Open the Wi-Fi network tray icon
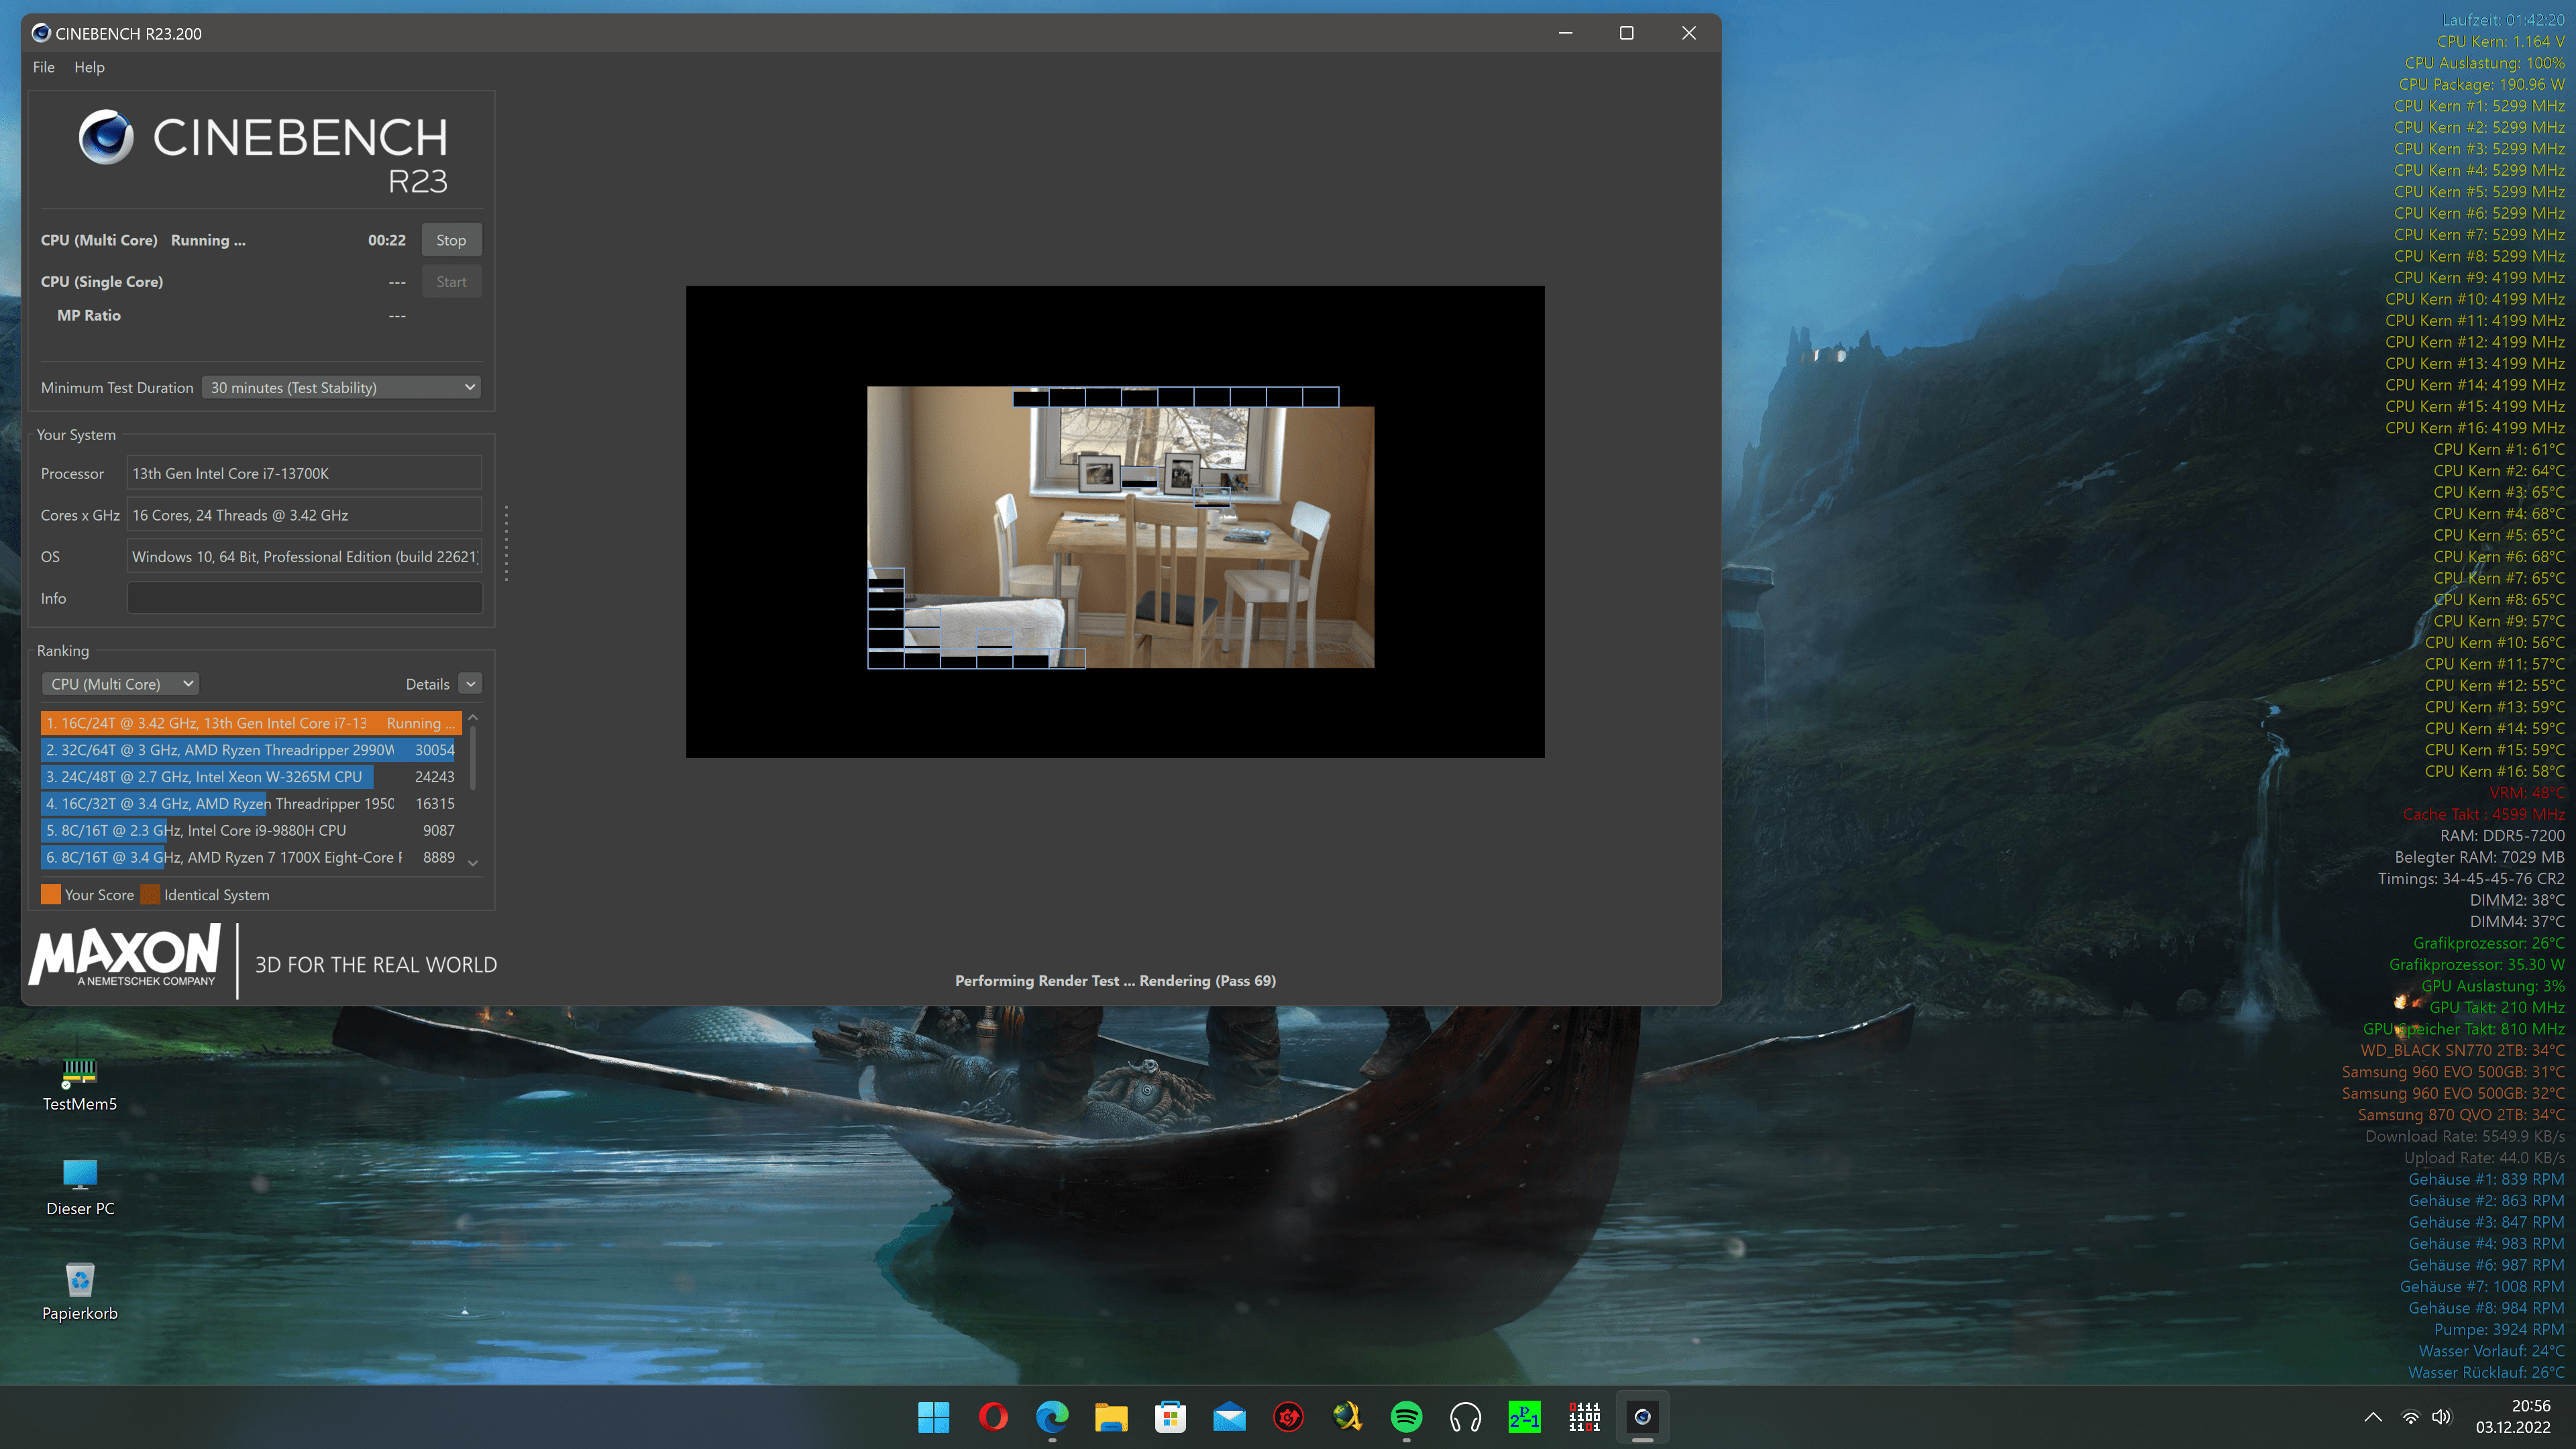The width and height of the screenshot is (2576, 1449). [2411, 1416]
